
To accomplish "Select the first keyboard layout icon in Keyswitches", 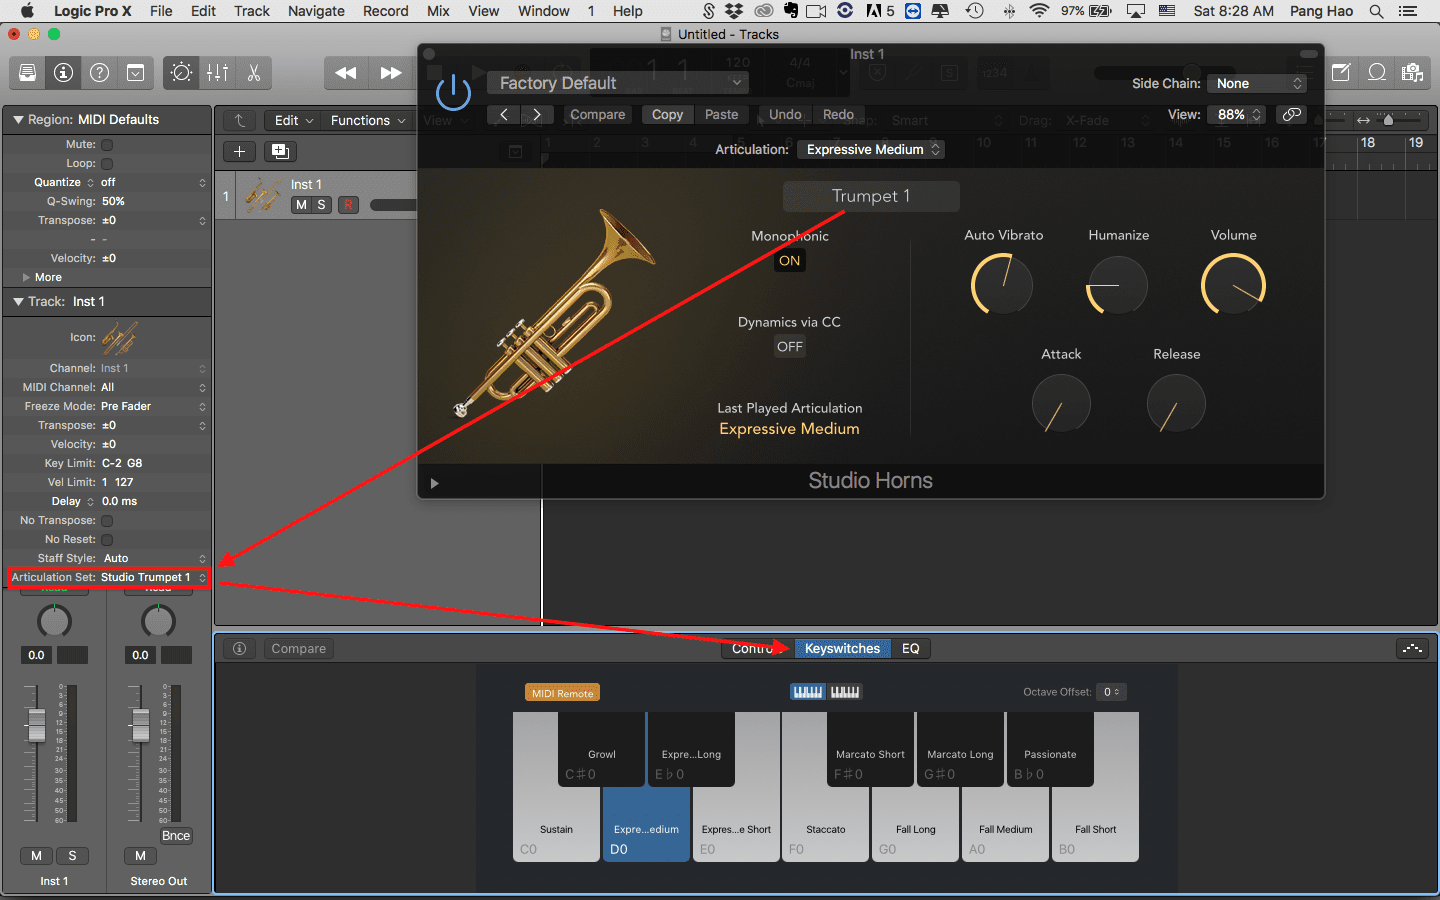I will 808,692.
